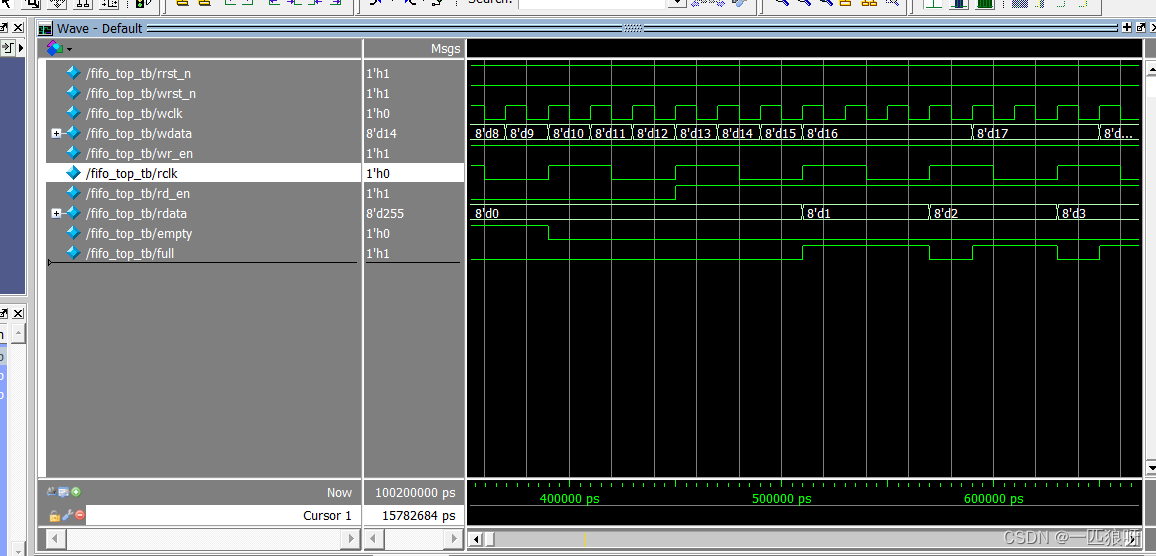
Task: Click the full signal diamond icon
Action: (x=73, y=253)
